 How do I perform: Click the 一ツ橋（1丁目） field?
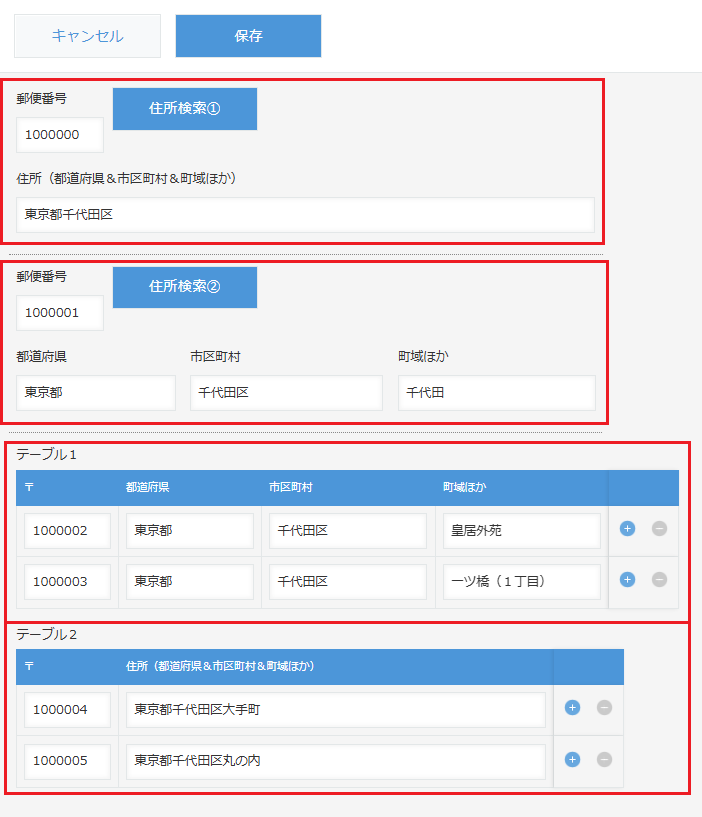coord(520,581)
